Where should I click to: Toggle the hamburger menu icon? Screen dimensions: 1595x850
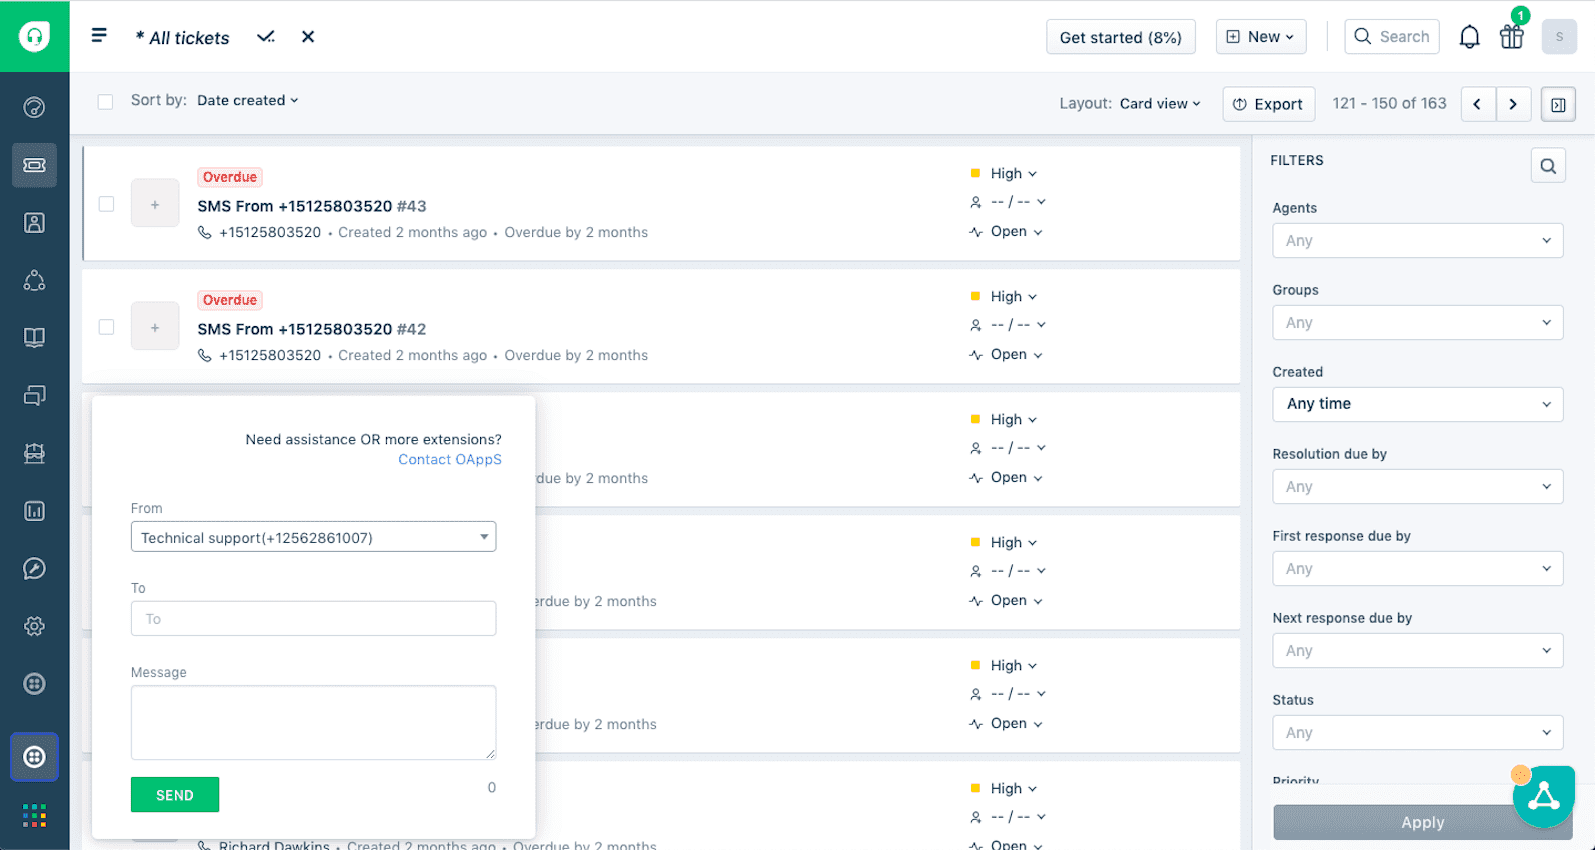(99, 36)
